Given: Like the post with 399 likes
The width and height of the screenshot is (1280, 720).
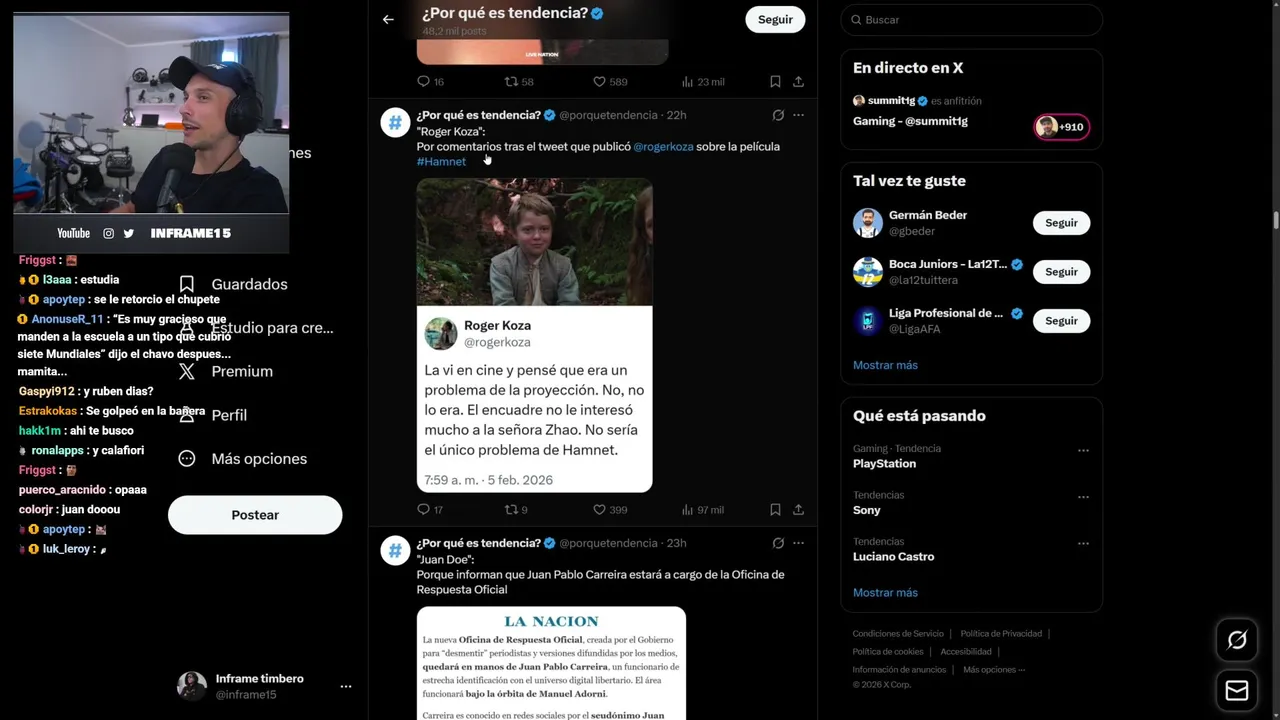Looking at the screenshot, I should (610, 510).
